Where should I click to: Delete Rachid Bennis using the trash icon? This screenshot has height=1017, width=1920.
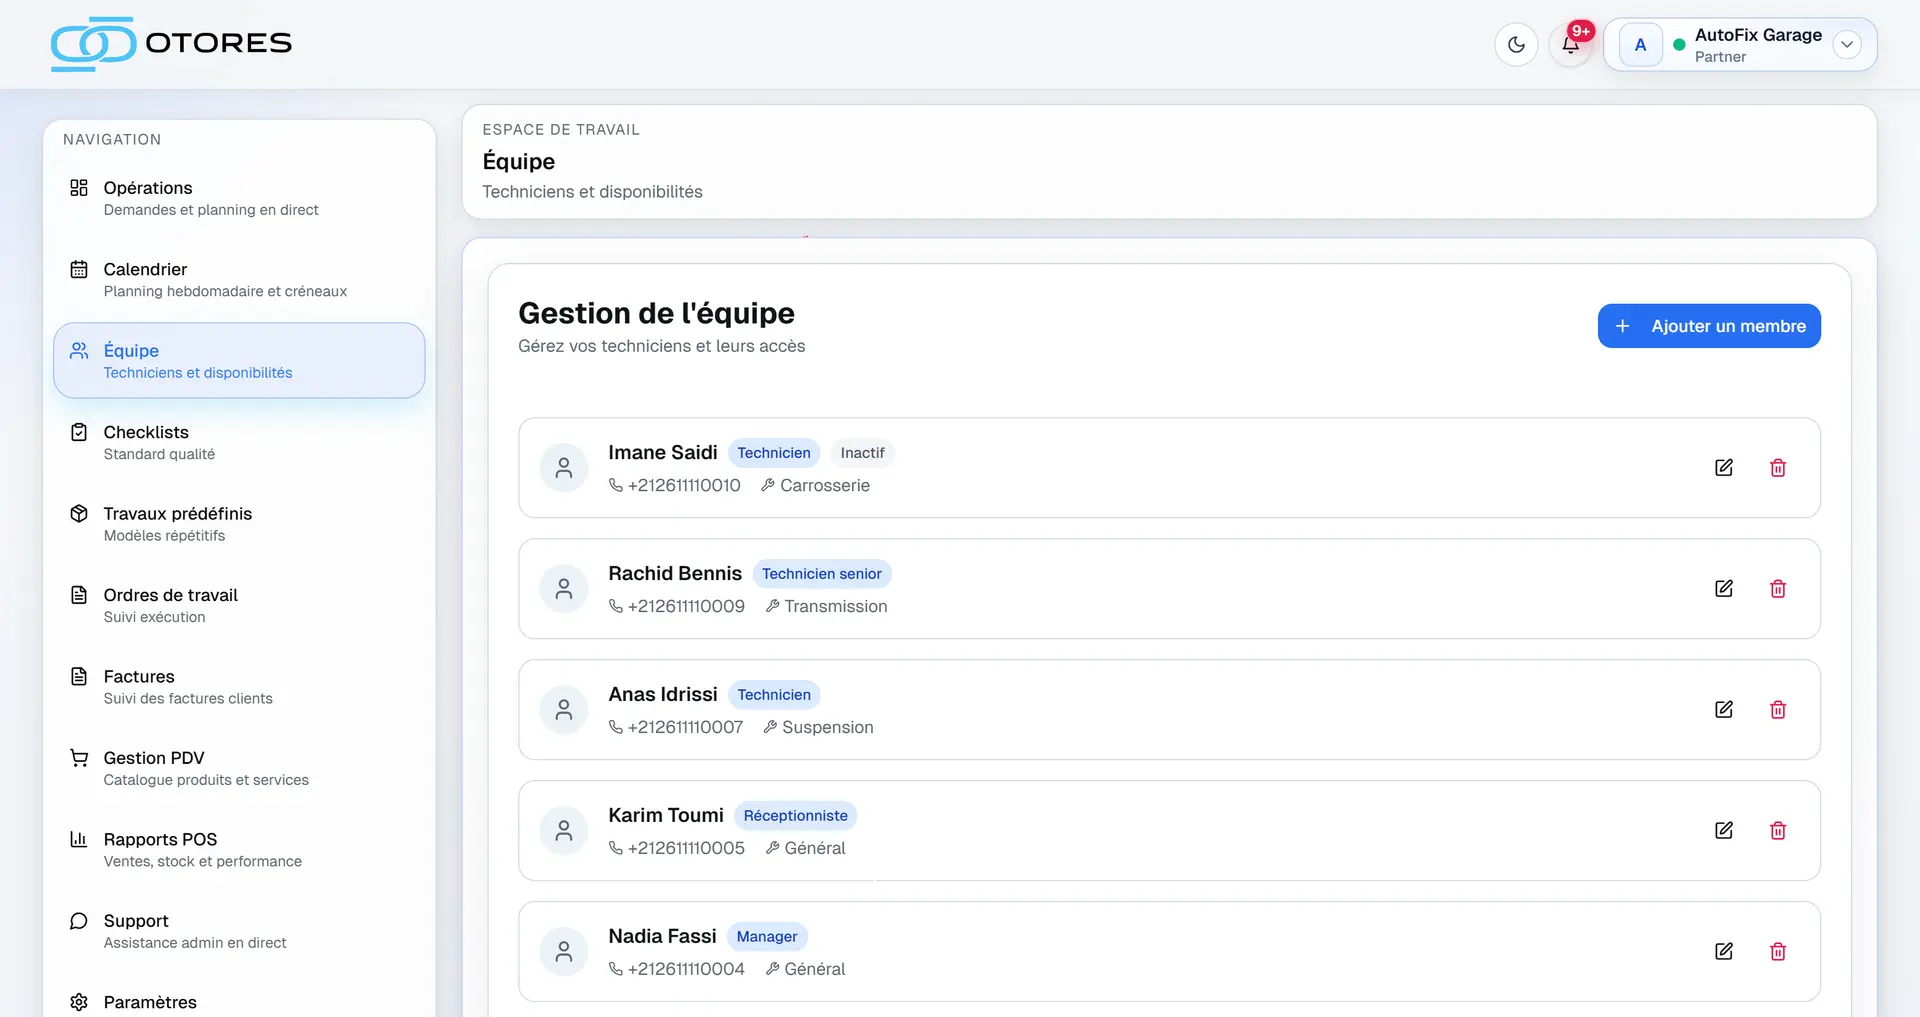(1777, 588)
